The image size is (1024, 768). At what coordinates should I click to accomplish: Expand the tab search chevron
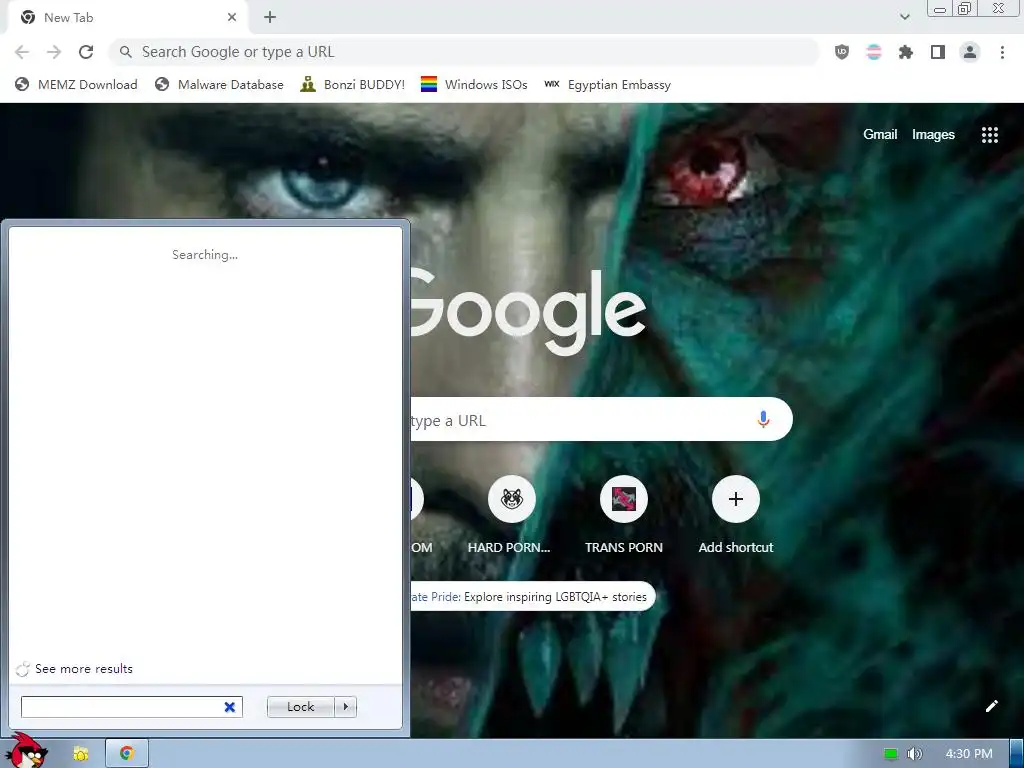(x=905, y=17)
